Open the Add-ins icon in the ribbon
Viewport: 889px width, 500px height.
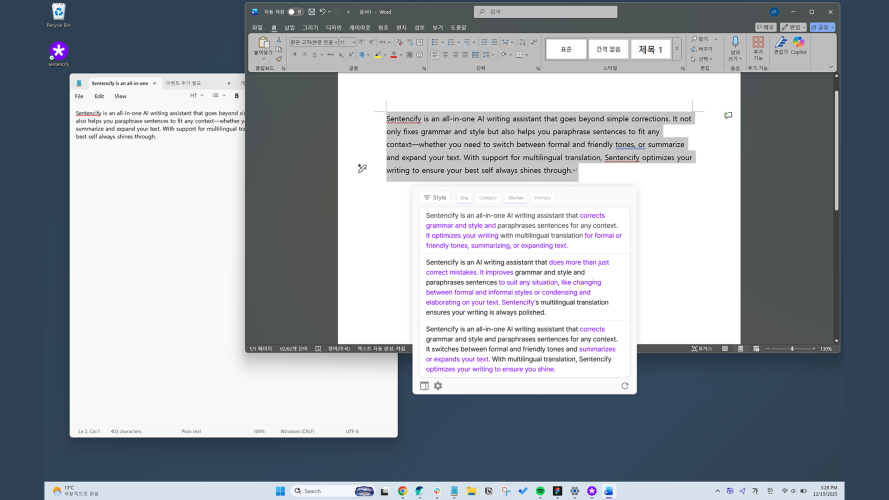pos(757,43)
